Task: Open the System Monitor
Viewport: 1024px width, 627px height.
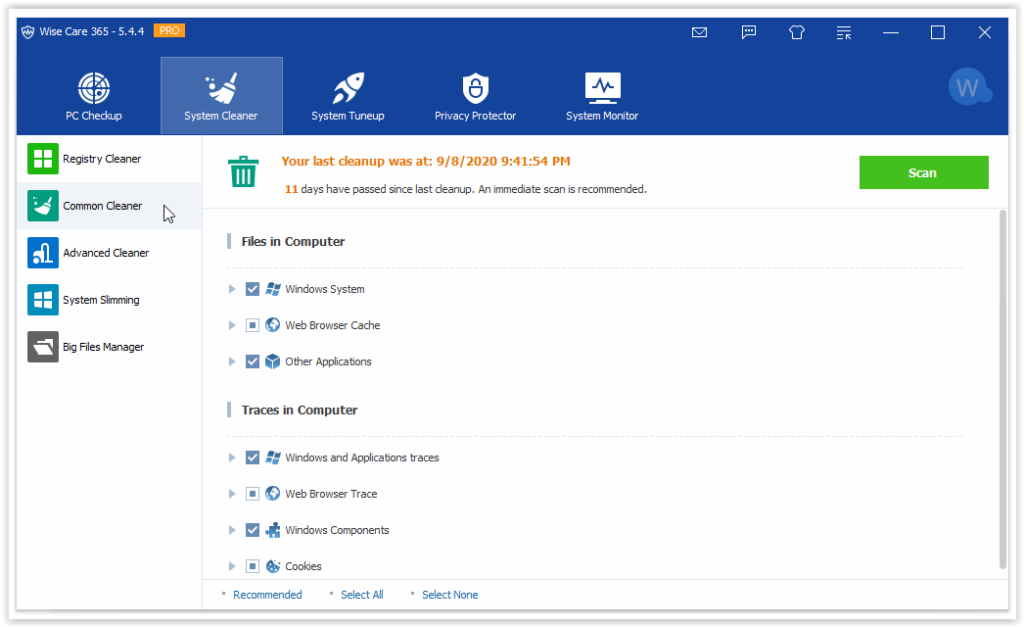Action: [x=601, y=95]
